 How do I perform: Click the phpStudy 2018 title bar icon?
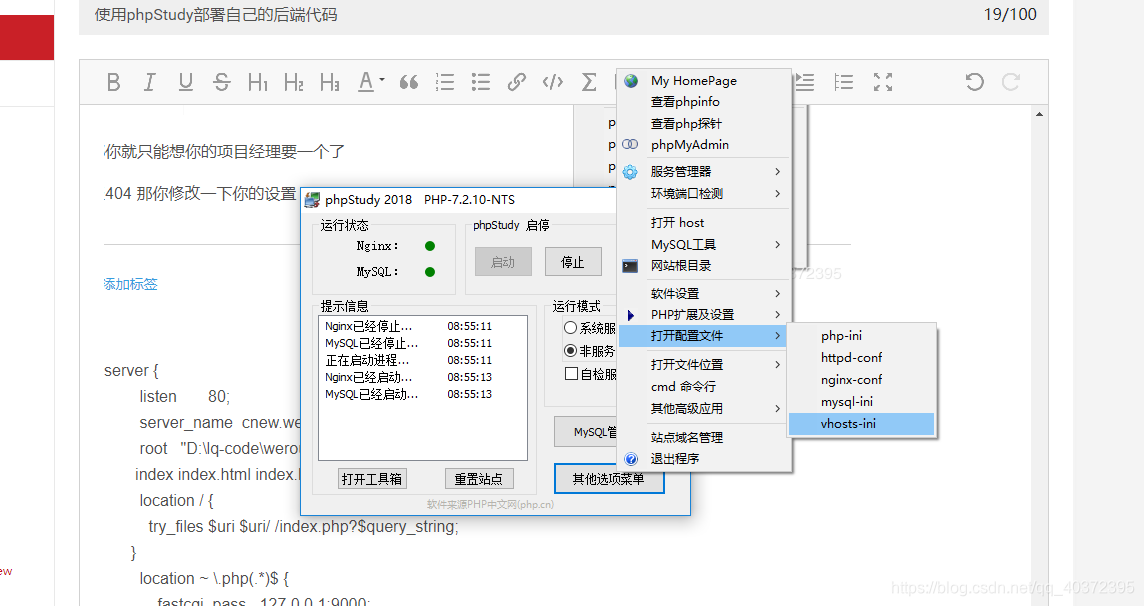(x=312, y=200)
